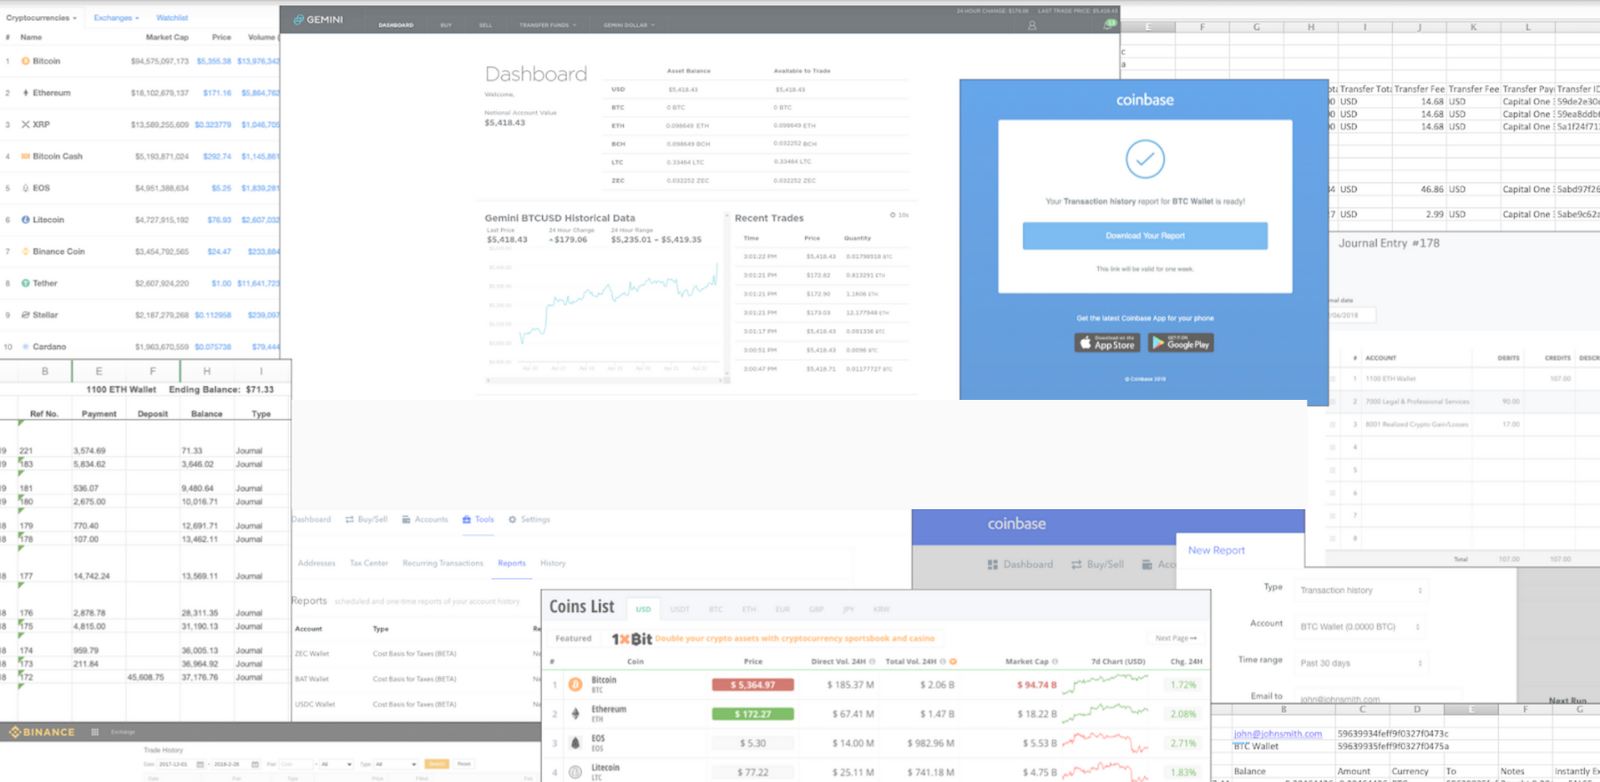
Task: Click the EOS icon in Coins List
Action: 575,743
